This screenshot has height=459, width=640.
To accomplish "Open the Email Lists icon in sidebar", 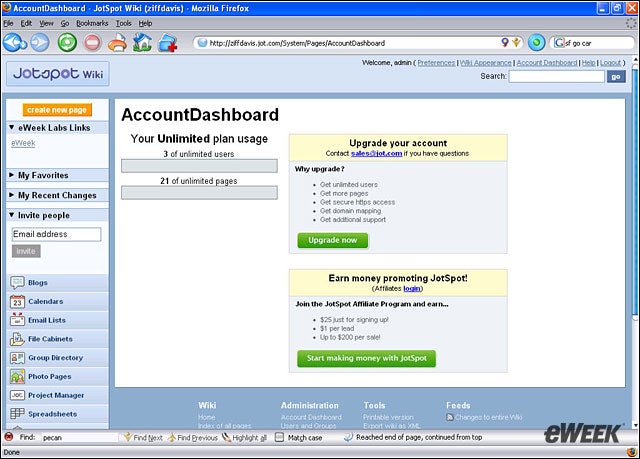I will 17,320.
